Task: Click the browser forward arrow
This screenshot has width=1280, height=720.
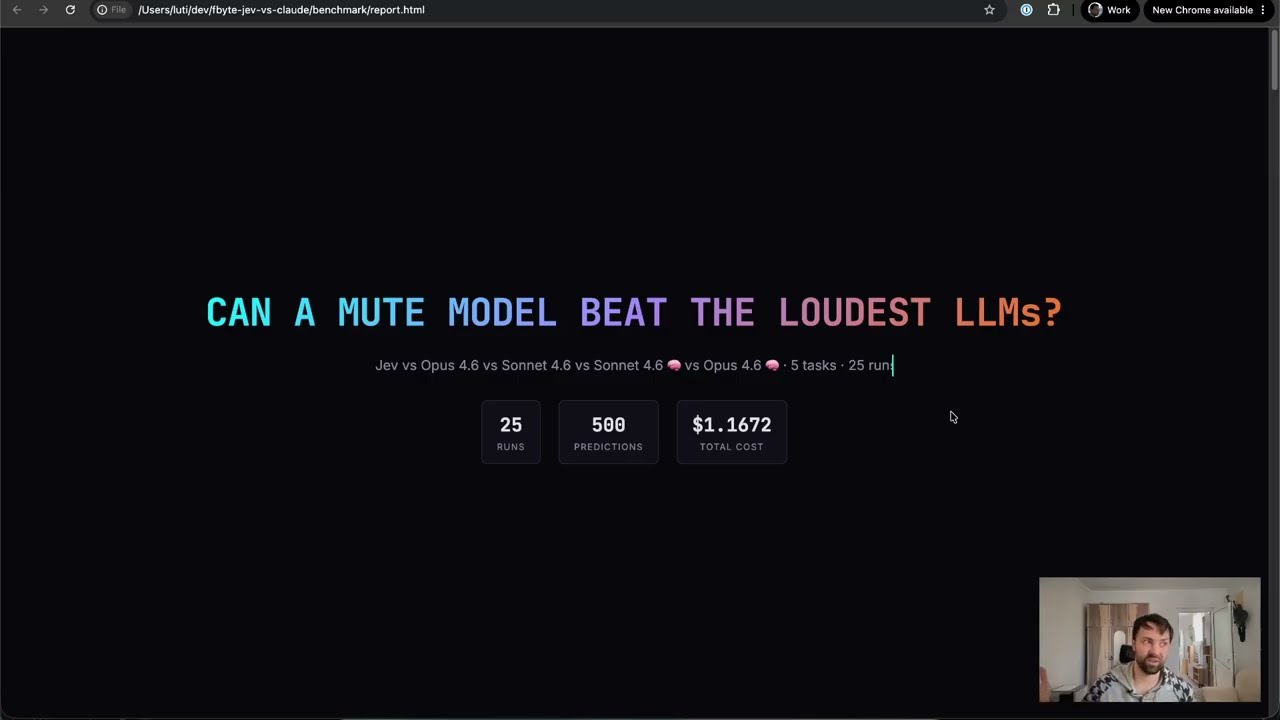Action: coord(43,10)
